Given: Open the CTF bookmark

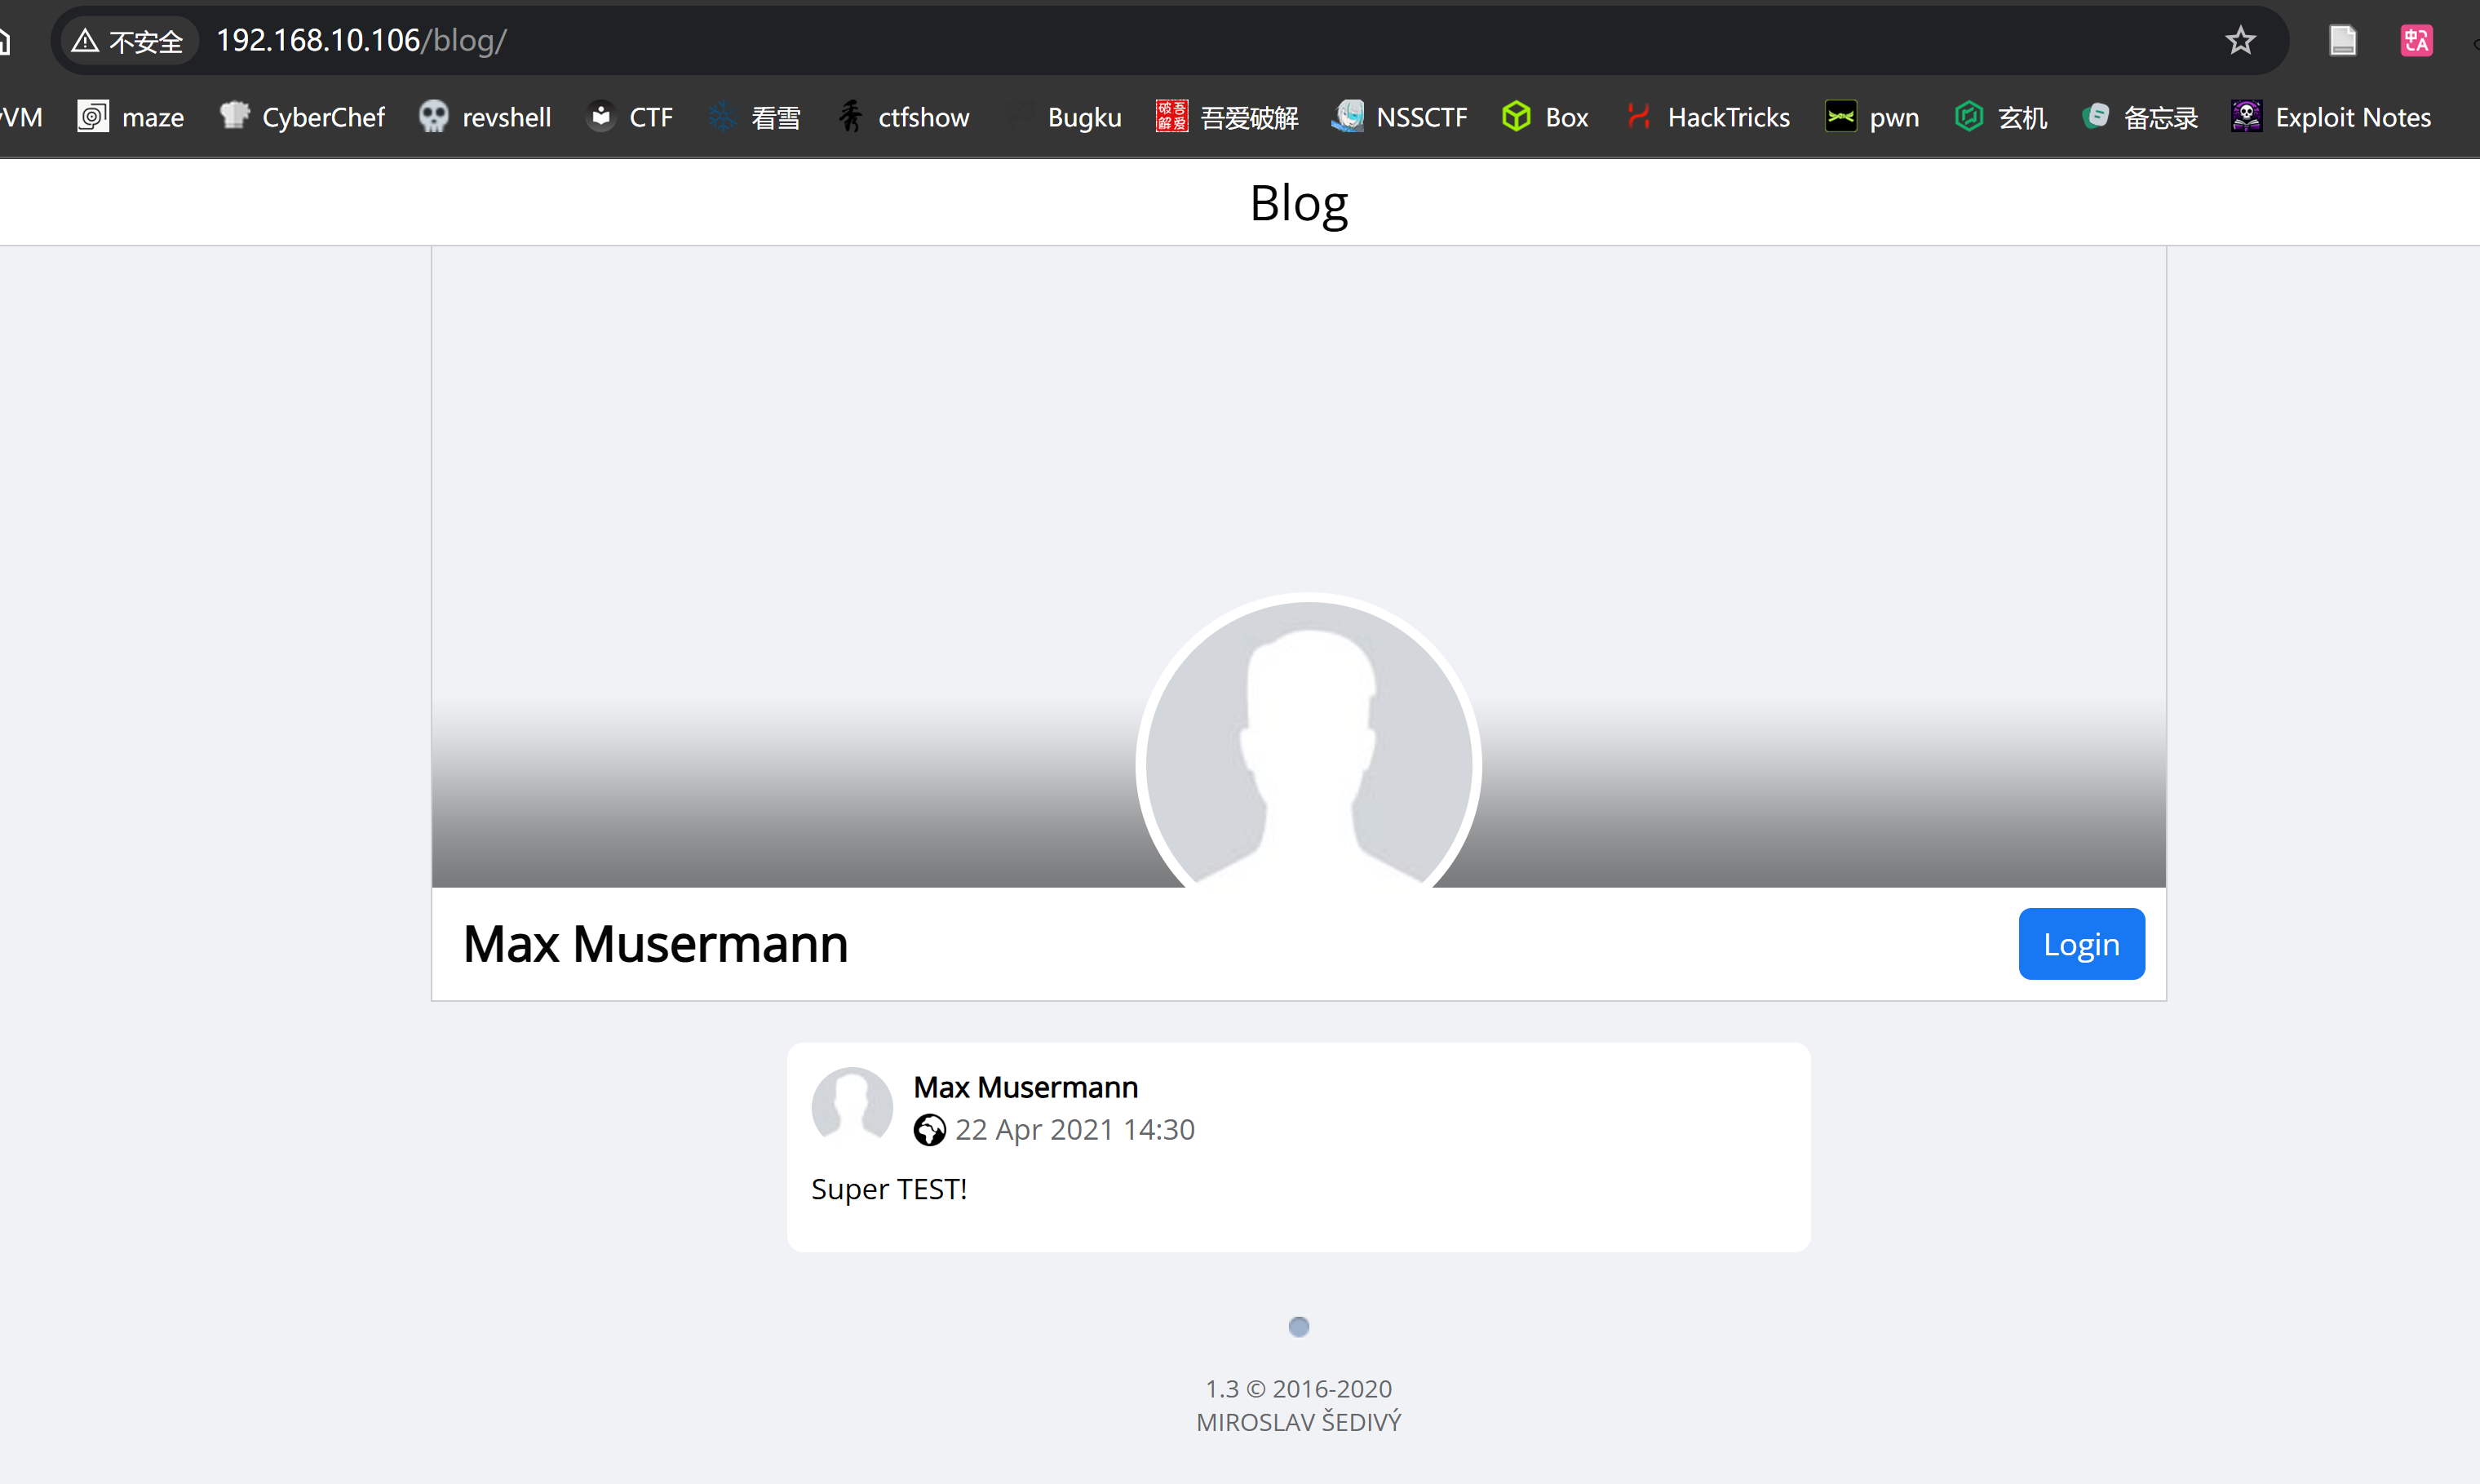Looking at the screenshot, I should 630,117.
